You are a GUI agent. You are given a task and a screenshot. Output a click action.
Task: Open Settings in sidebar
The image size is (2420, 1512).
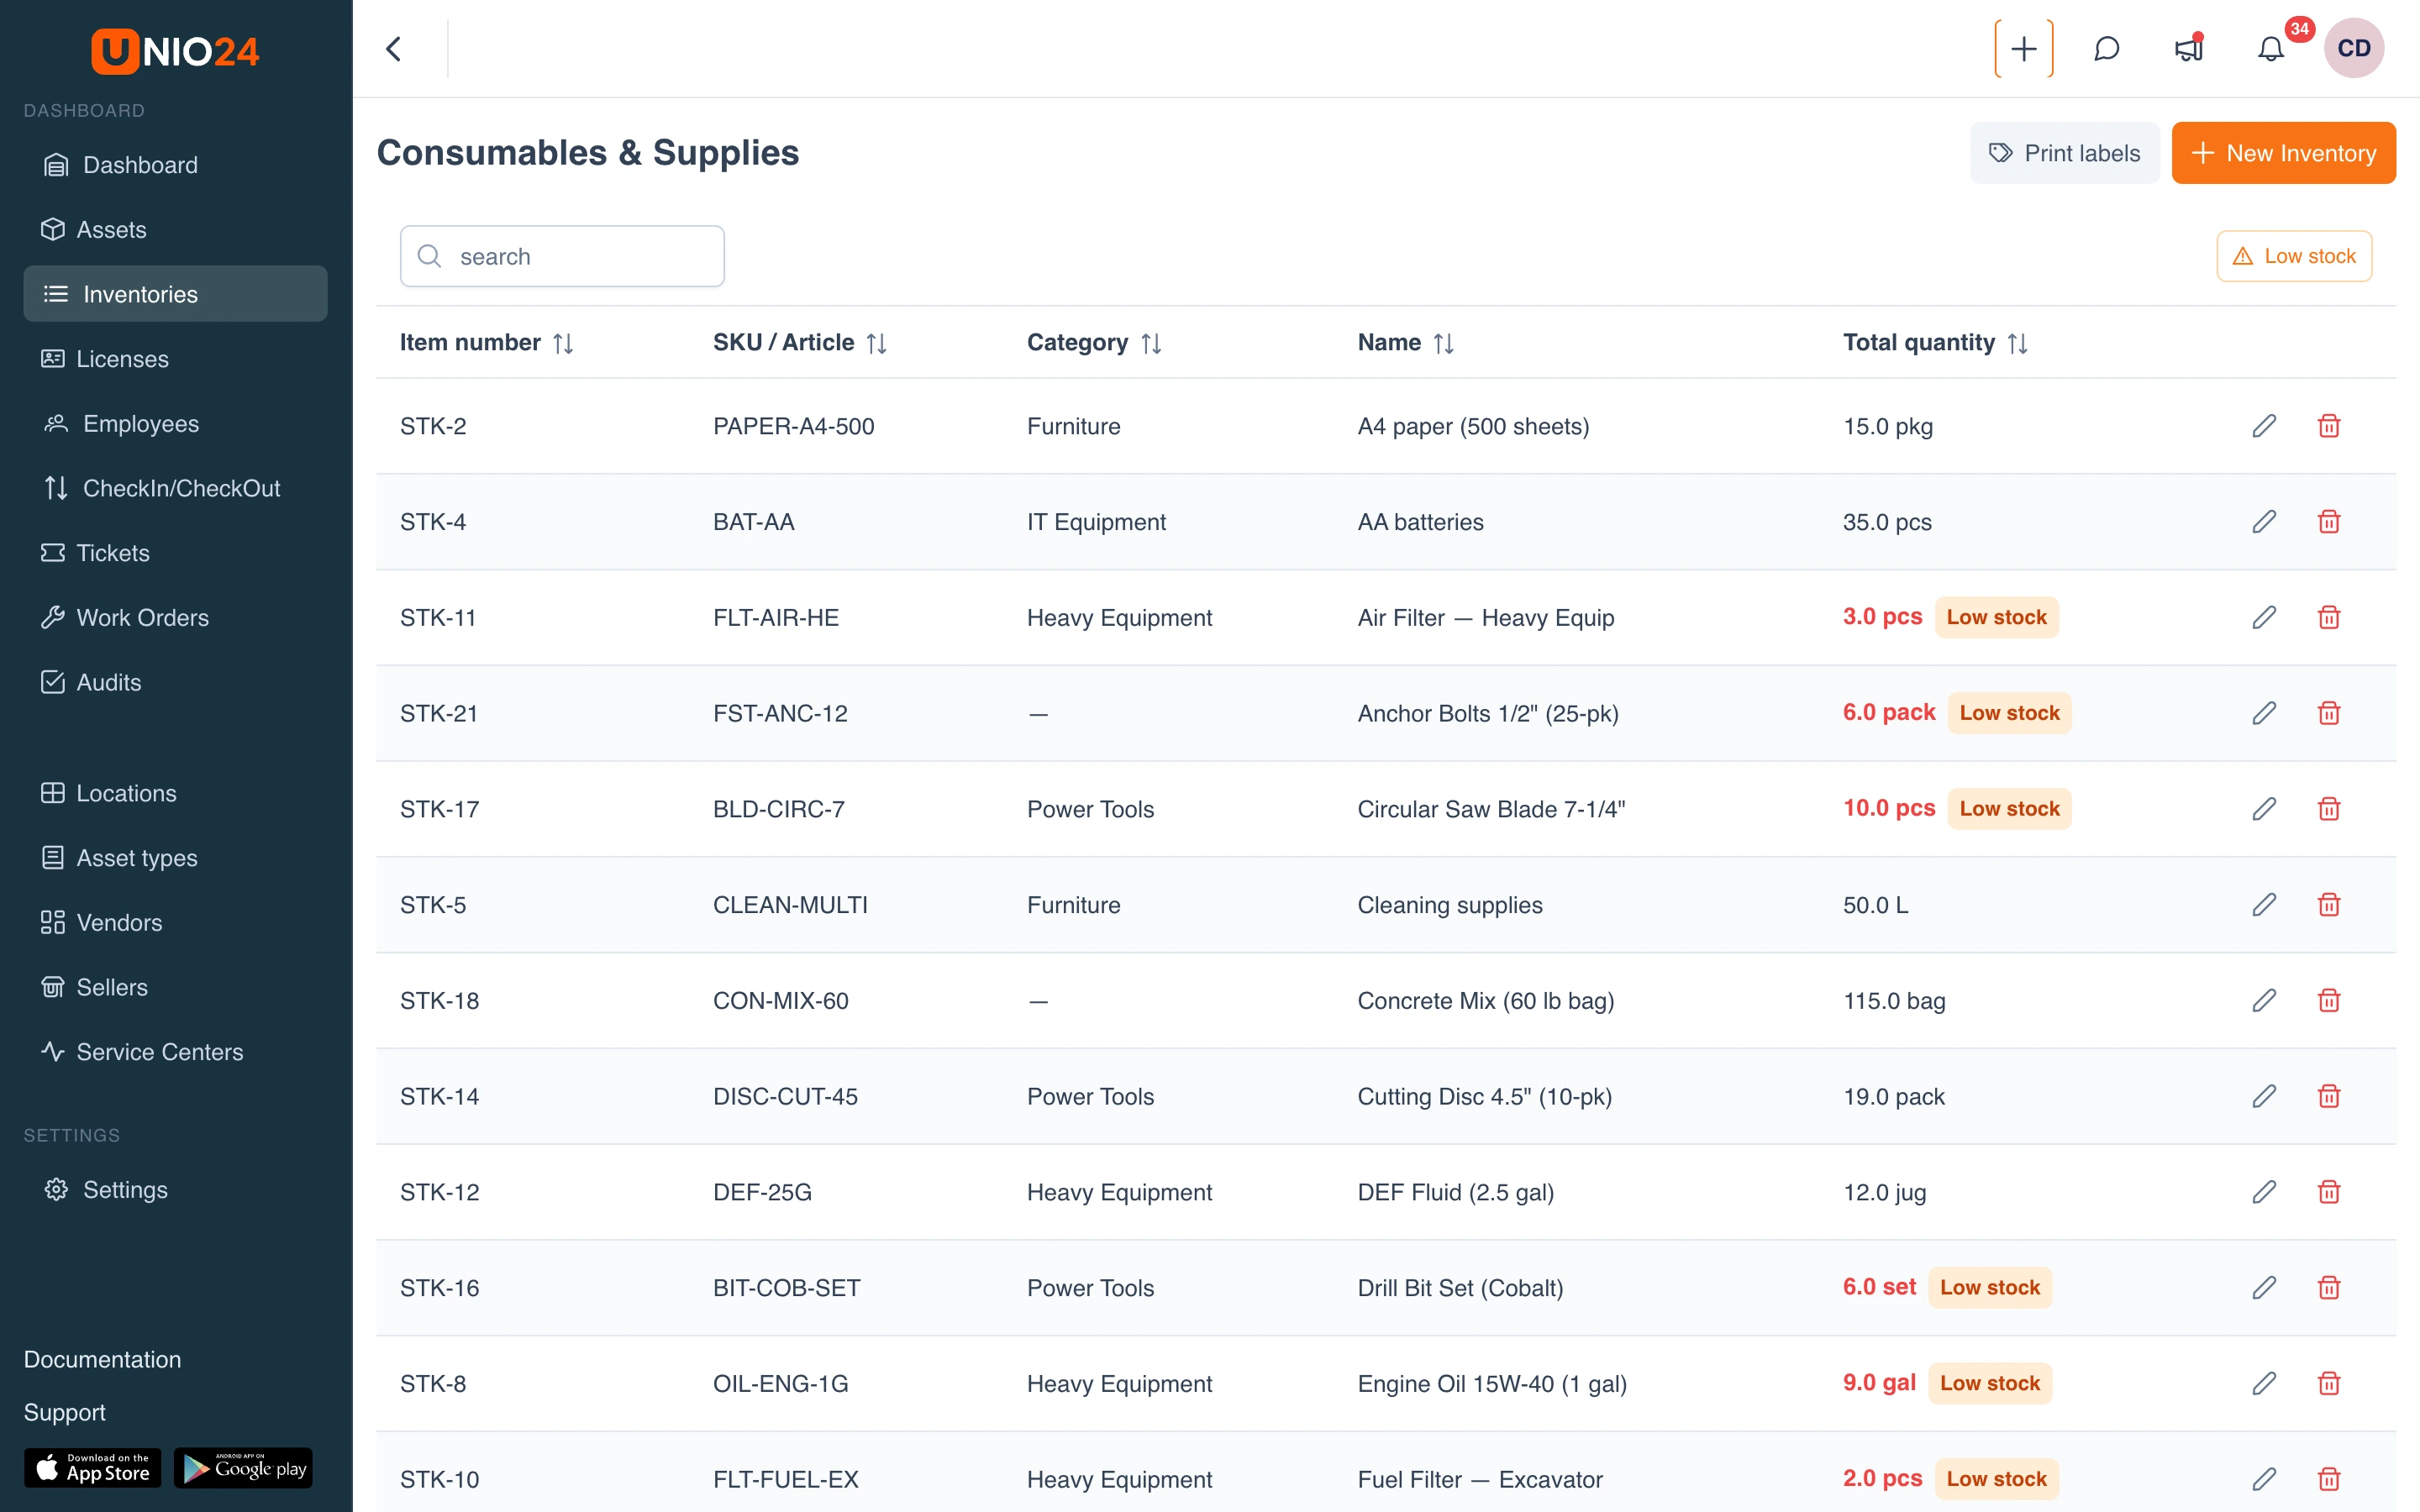[x=175, y=1190]
